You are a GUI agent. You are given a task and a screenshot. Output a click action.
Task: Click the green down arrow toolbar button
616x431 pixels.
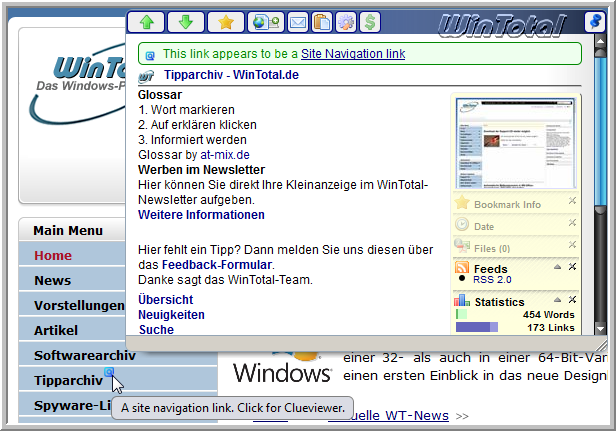(186, 22)
